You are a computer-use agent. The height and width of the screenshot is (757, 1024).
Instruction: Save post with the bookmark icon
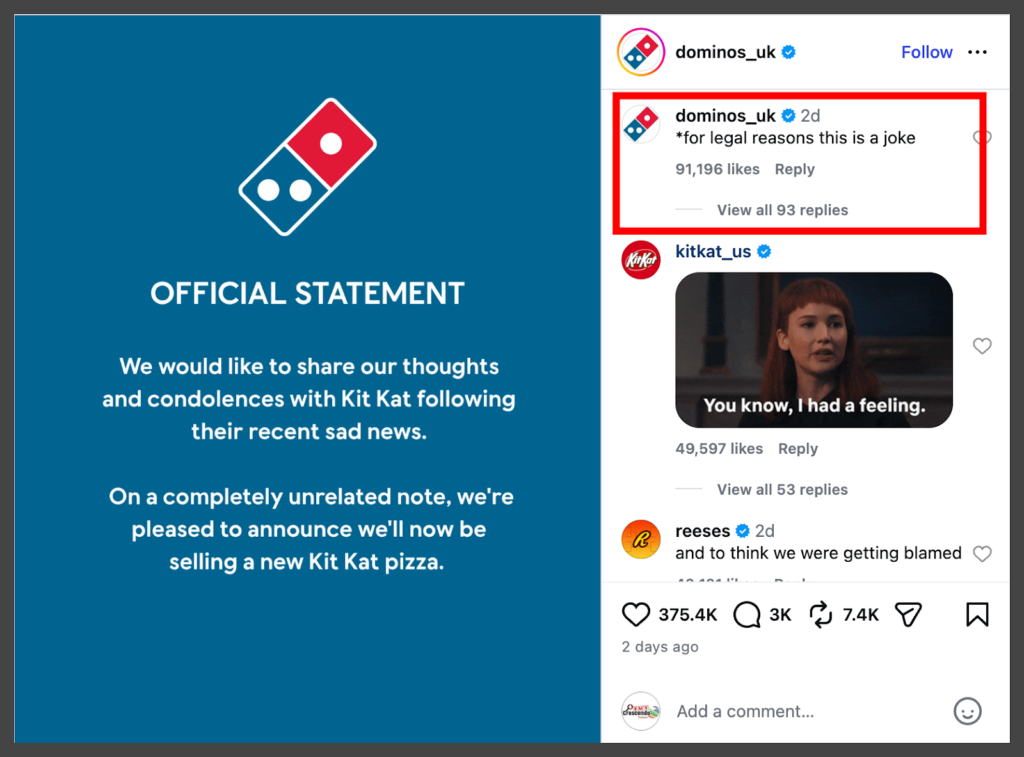click(977, 614)
